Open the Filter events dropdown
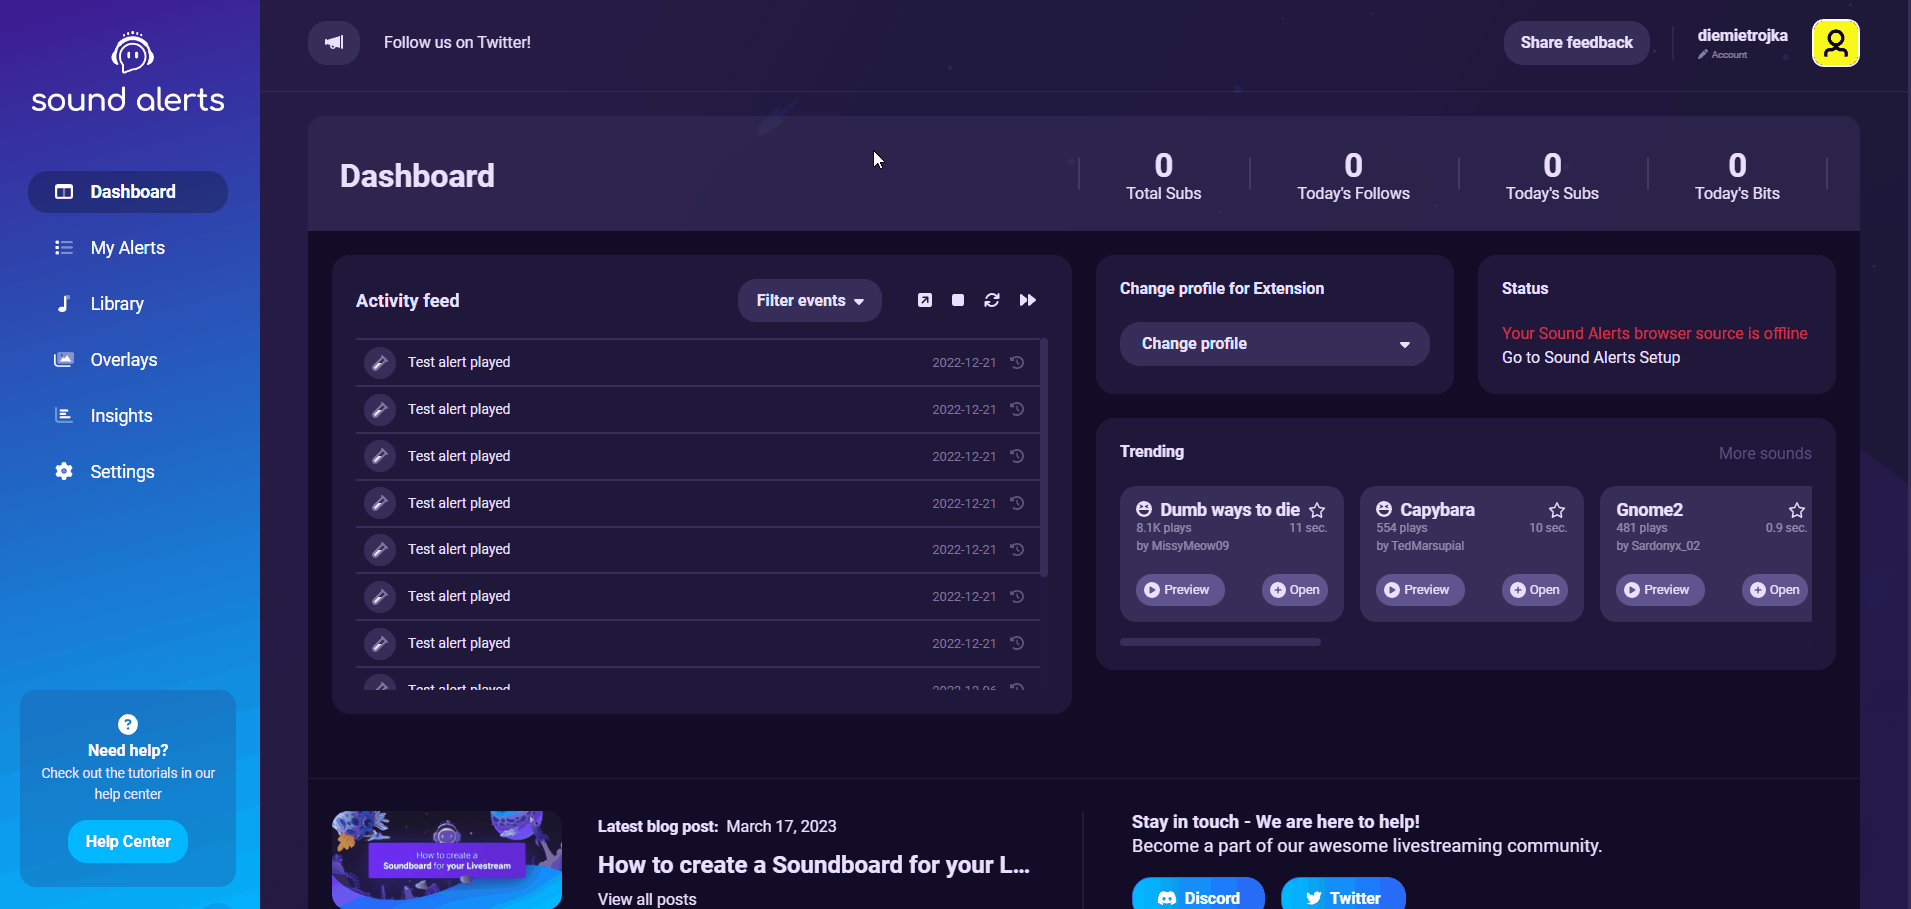This screenshot has width=1911, height=909. coord(809,300)
